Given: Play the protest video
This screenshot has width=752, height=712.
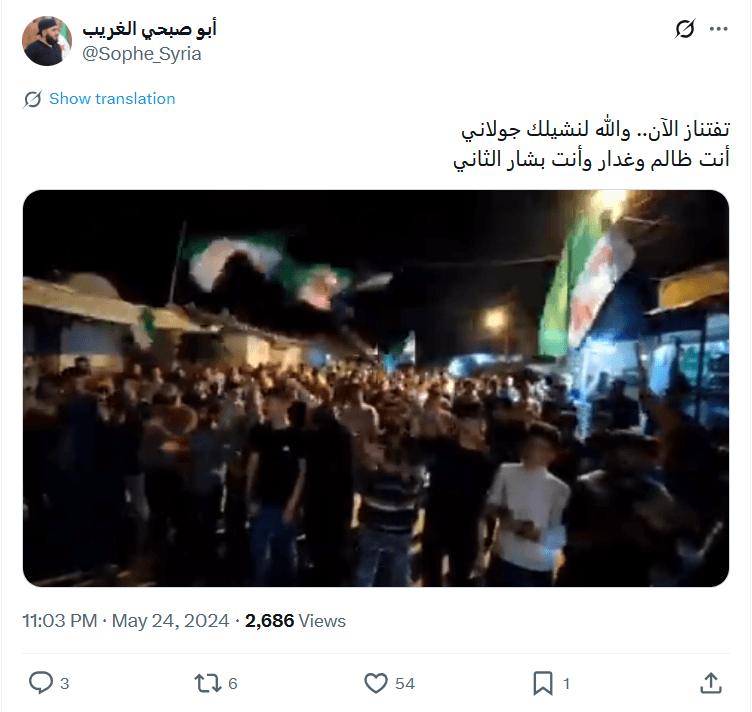Looking at the screenshot, I should click(376, 388).
